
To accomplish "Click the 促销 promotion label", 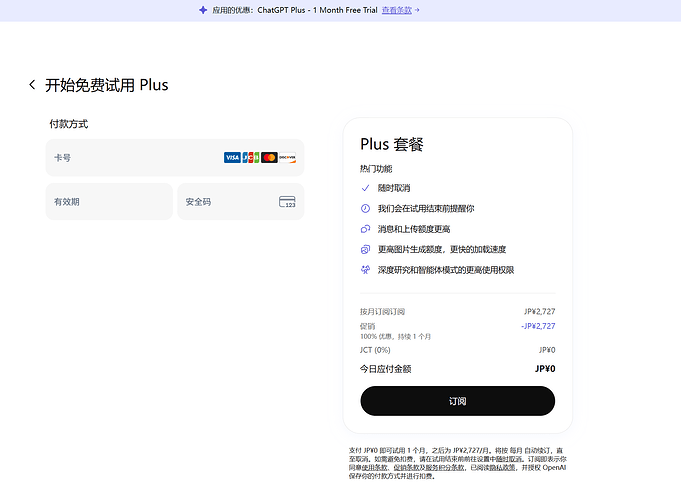I will (367, 326).
